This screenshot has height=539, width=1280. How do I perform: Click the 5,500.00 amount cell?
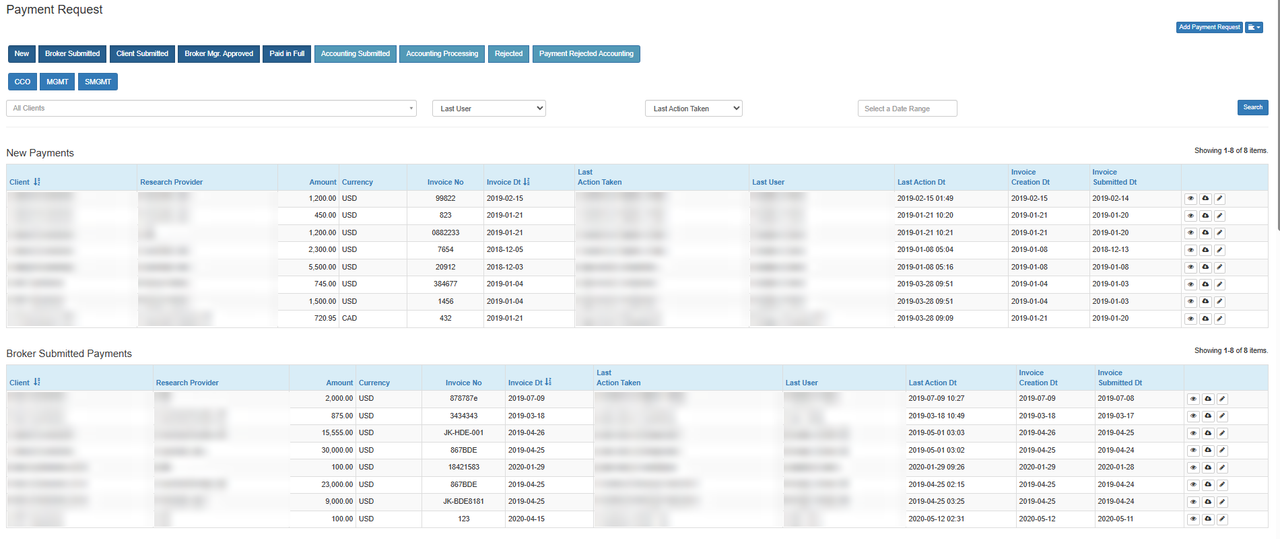point(308,267)
